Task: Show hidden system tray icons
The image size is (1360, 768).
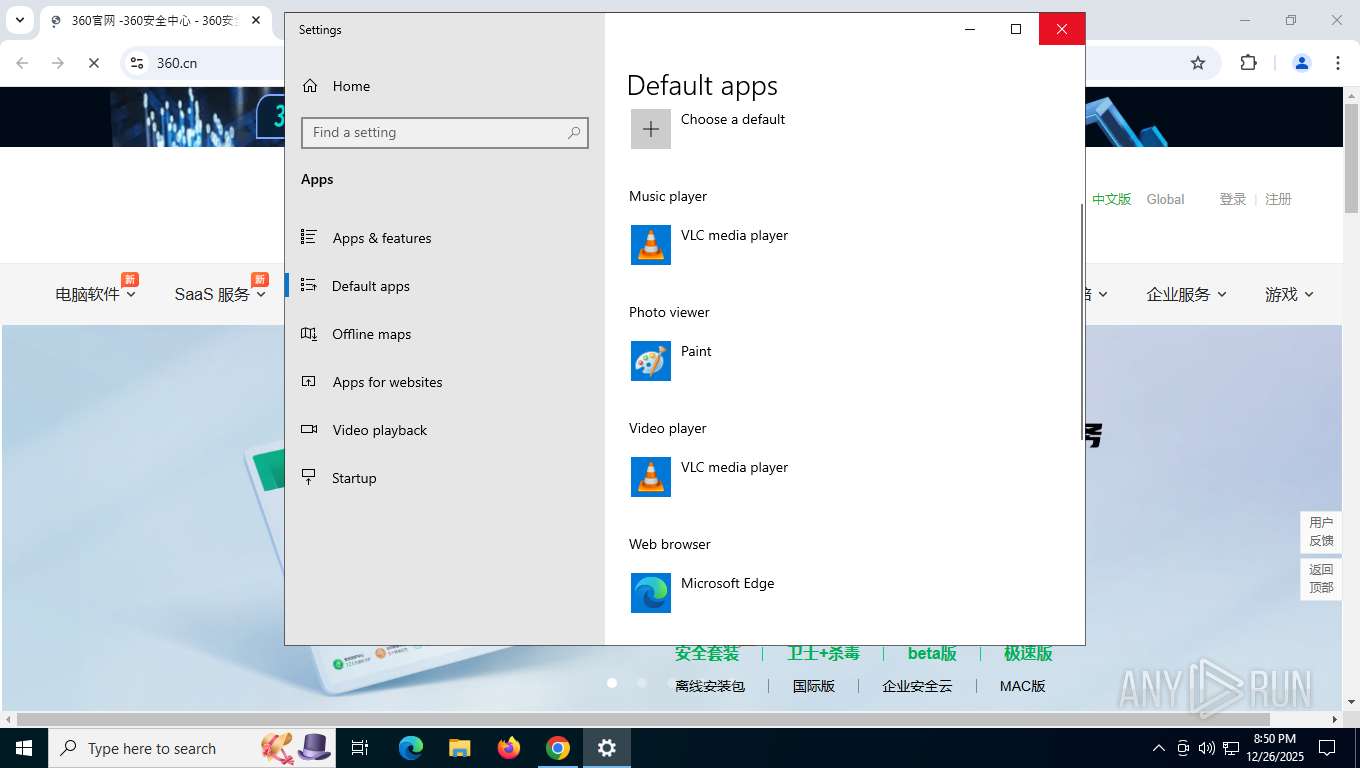Action: pyautogui.click(x=1159, y=748)
